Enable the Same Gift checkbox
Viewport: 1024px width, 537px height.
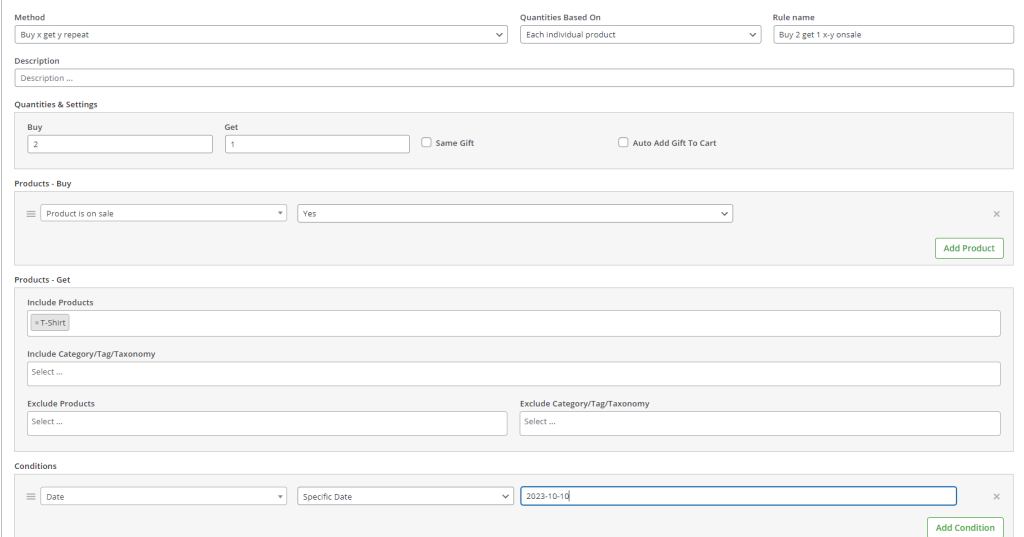(x=427, y=143)
